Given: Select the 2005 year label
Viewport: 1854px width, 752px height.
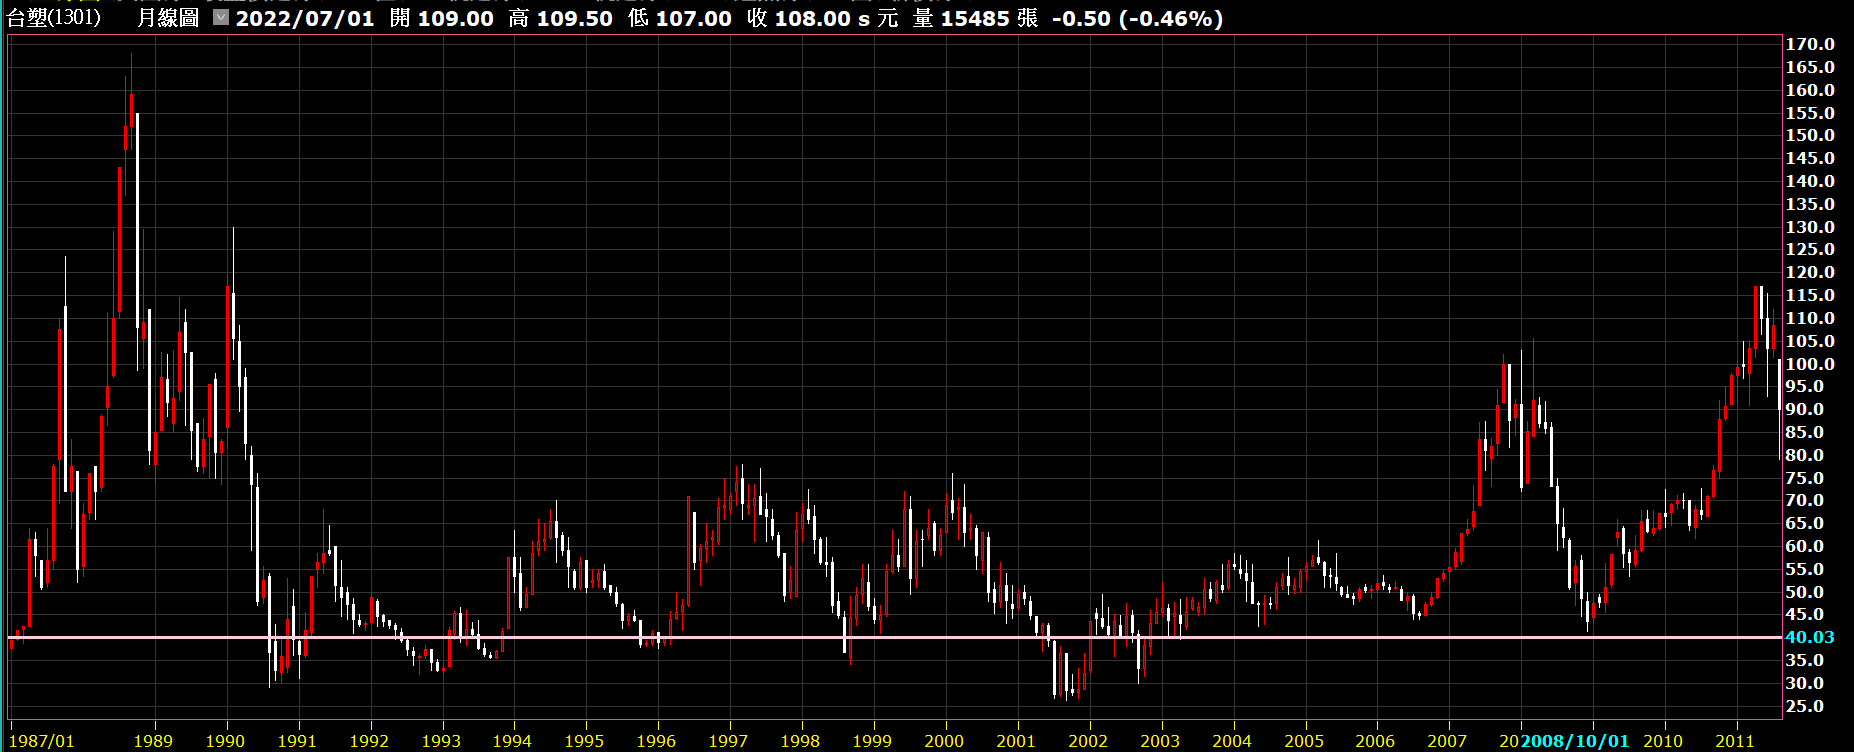Looking at the screenshot, I should pyautogui.click(x=1304, y=741).
